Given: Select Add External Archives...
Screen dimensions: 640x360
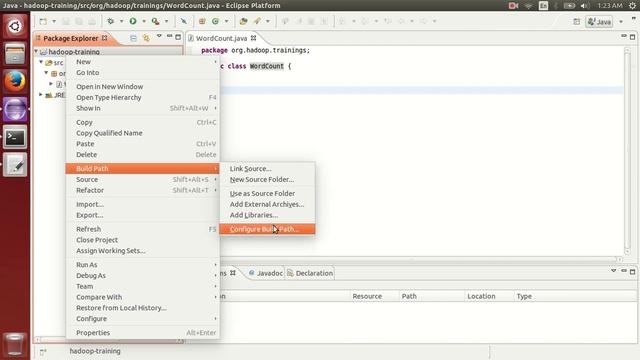Looking at the screenshot, I should [x=267, y=204].
